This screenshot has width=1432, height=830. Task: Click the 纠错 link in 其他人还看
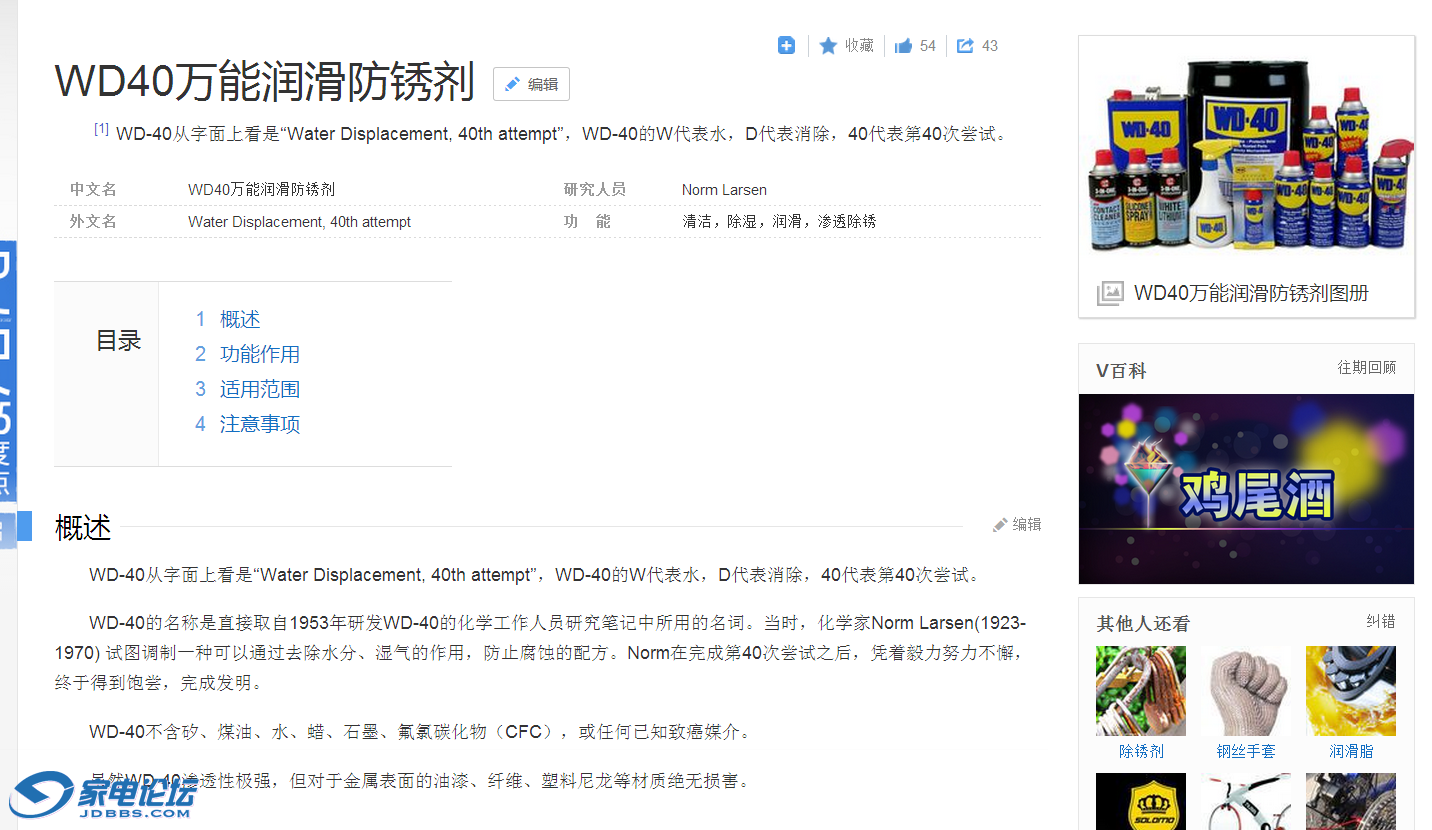1381,620
